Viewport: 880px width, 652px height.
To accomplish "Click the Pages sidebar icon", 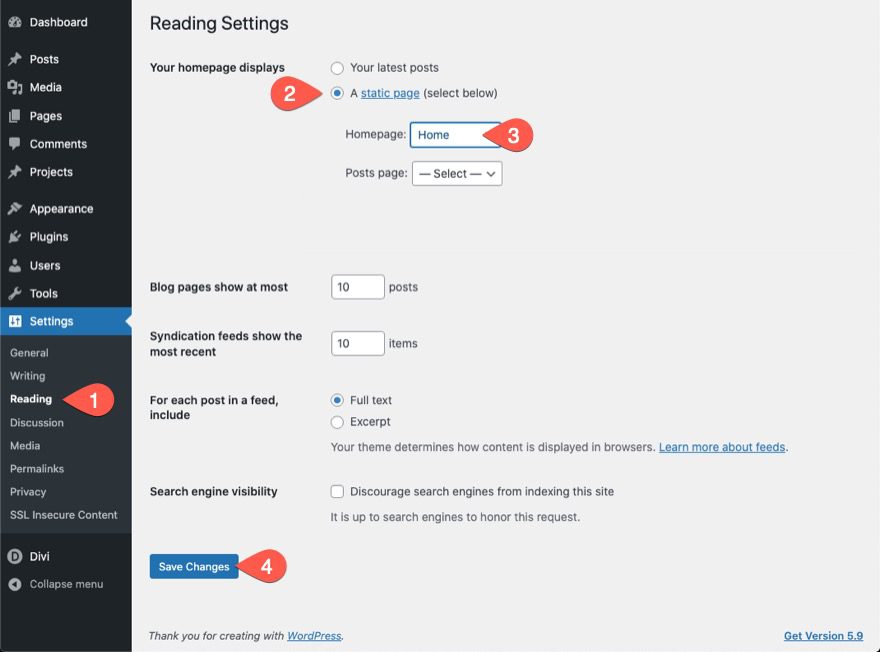I will click(x=15, y=115).
